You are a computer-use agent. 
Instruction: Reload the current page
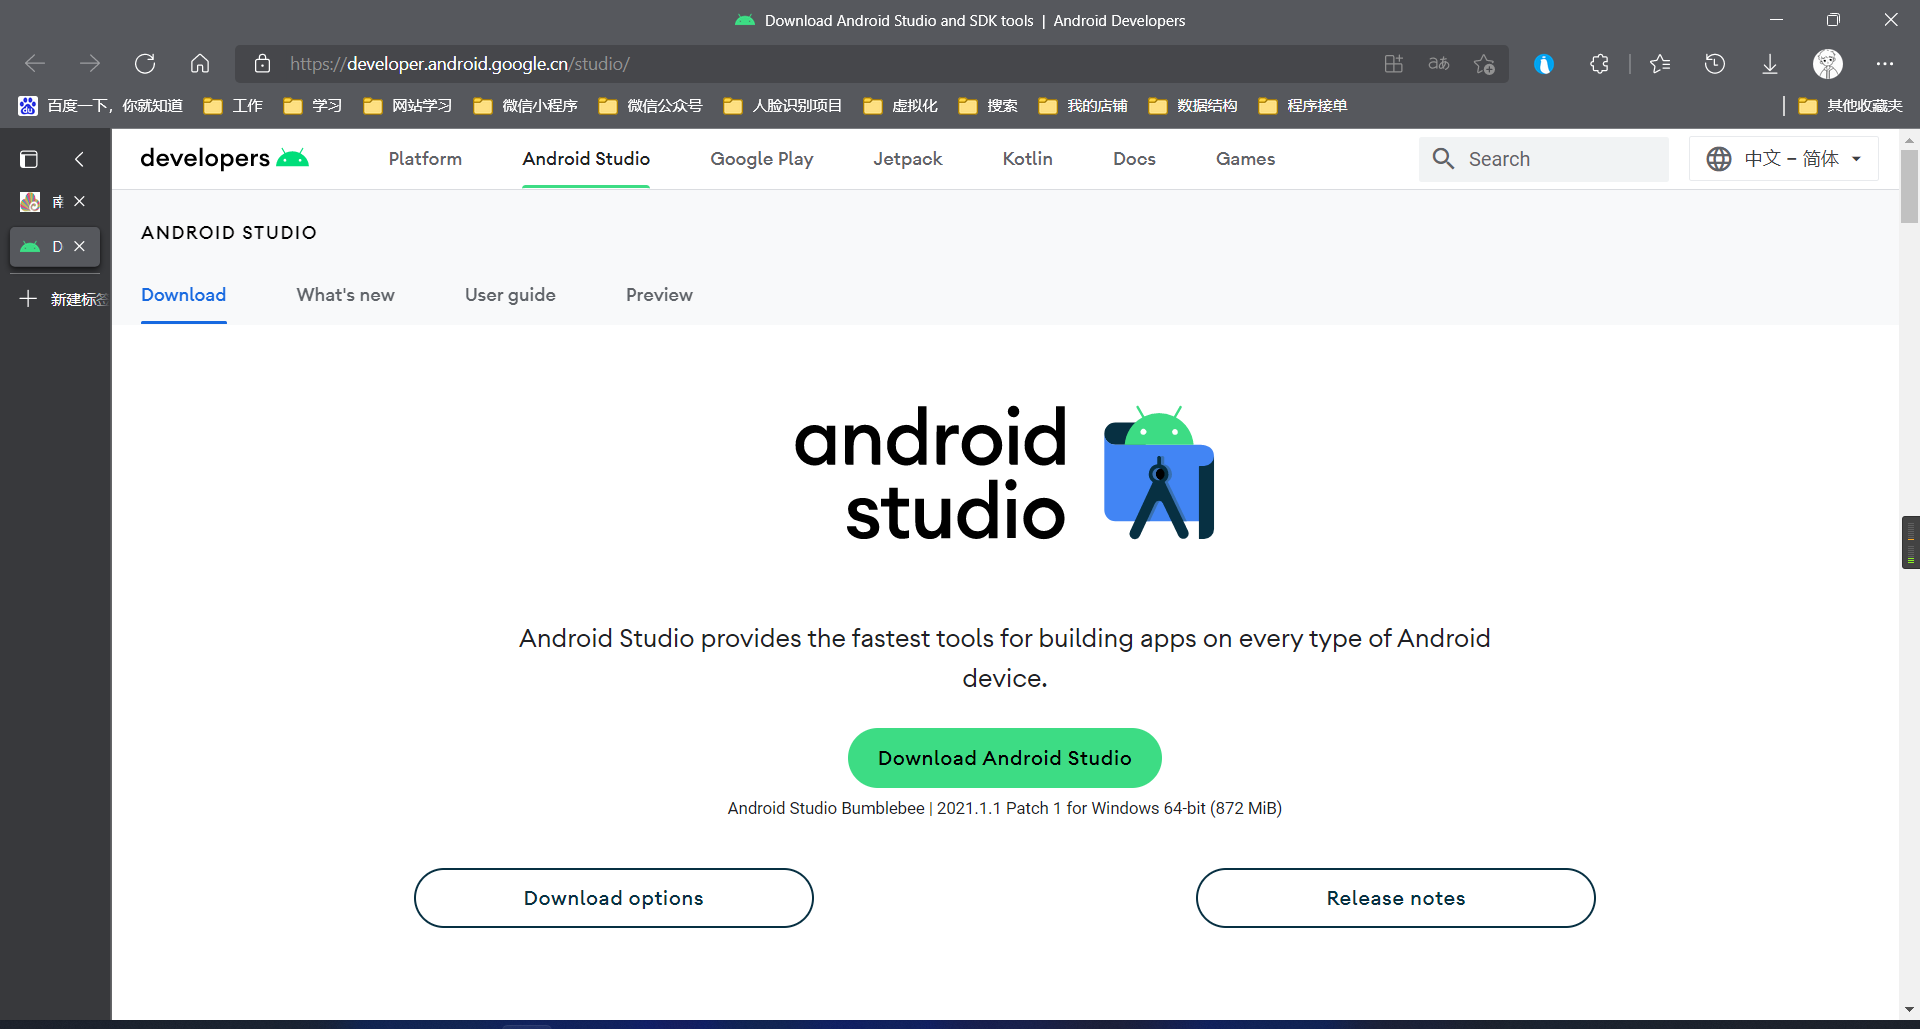(145, 64)
